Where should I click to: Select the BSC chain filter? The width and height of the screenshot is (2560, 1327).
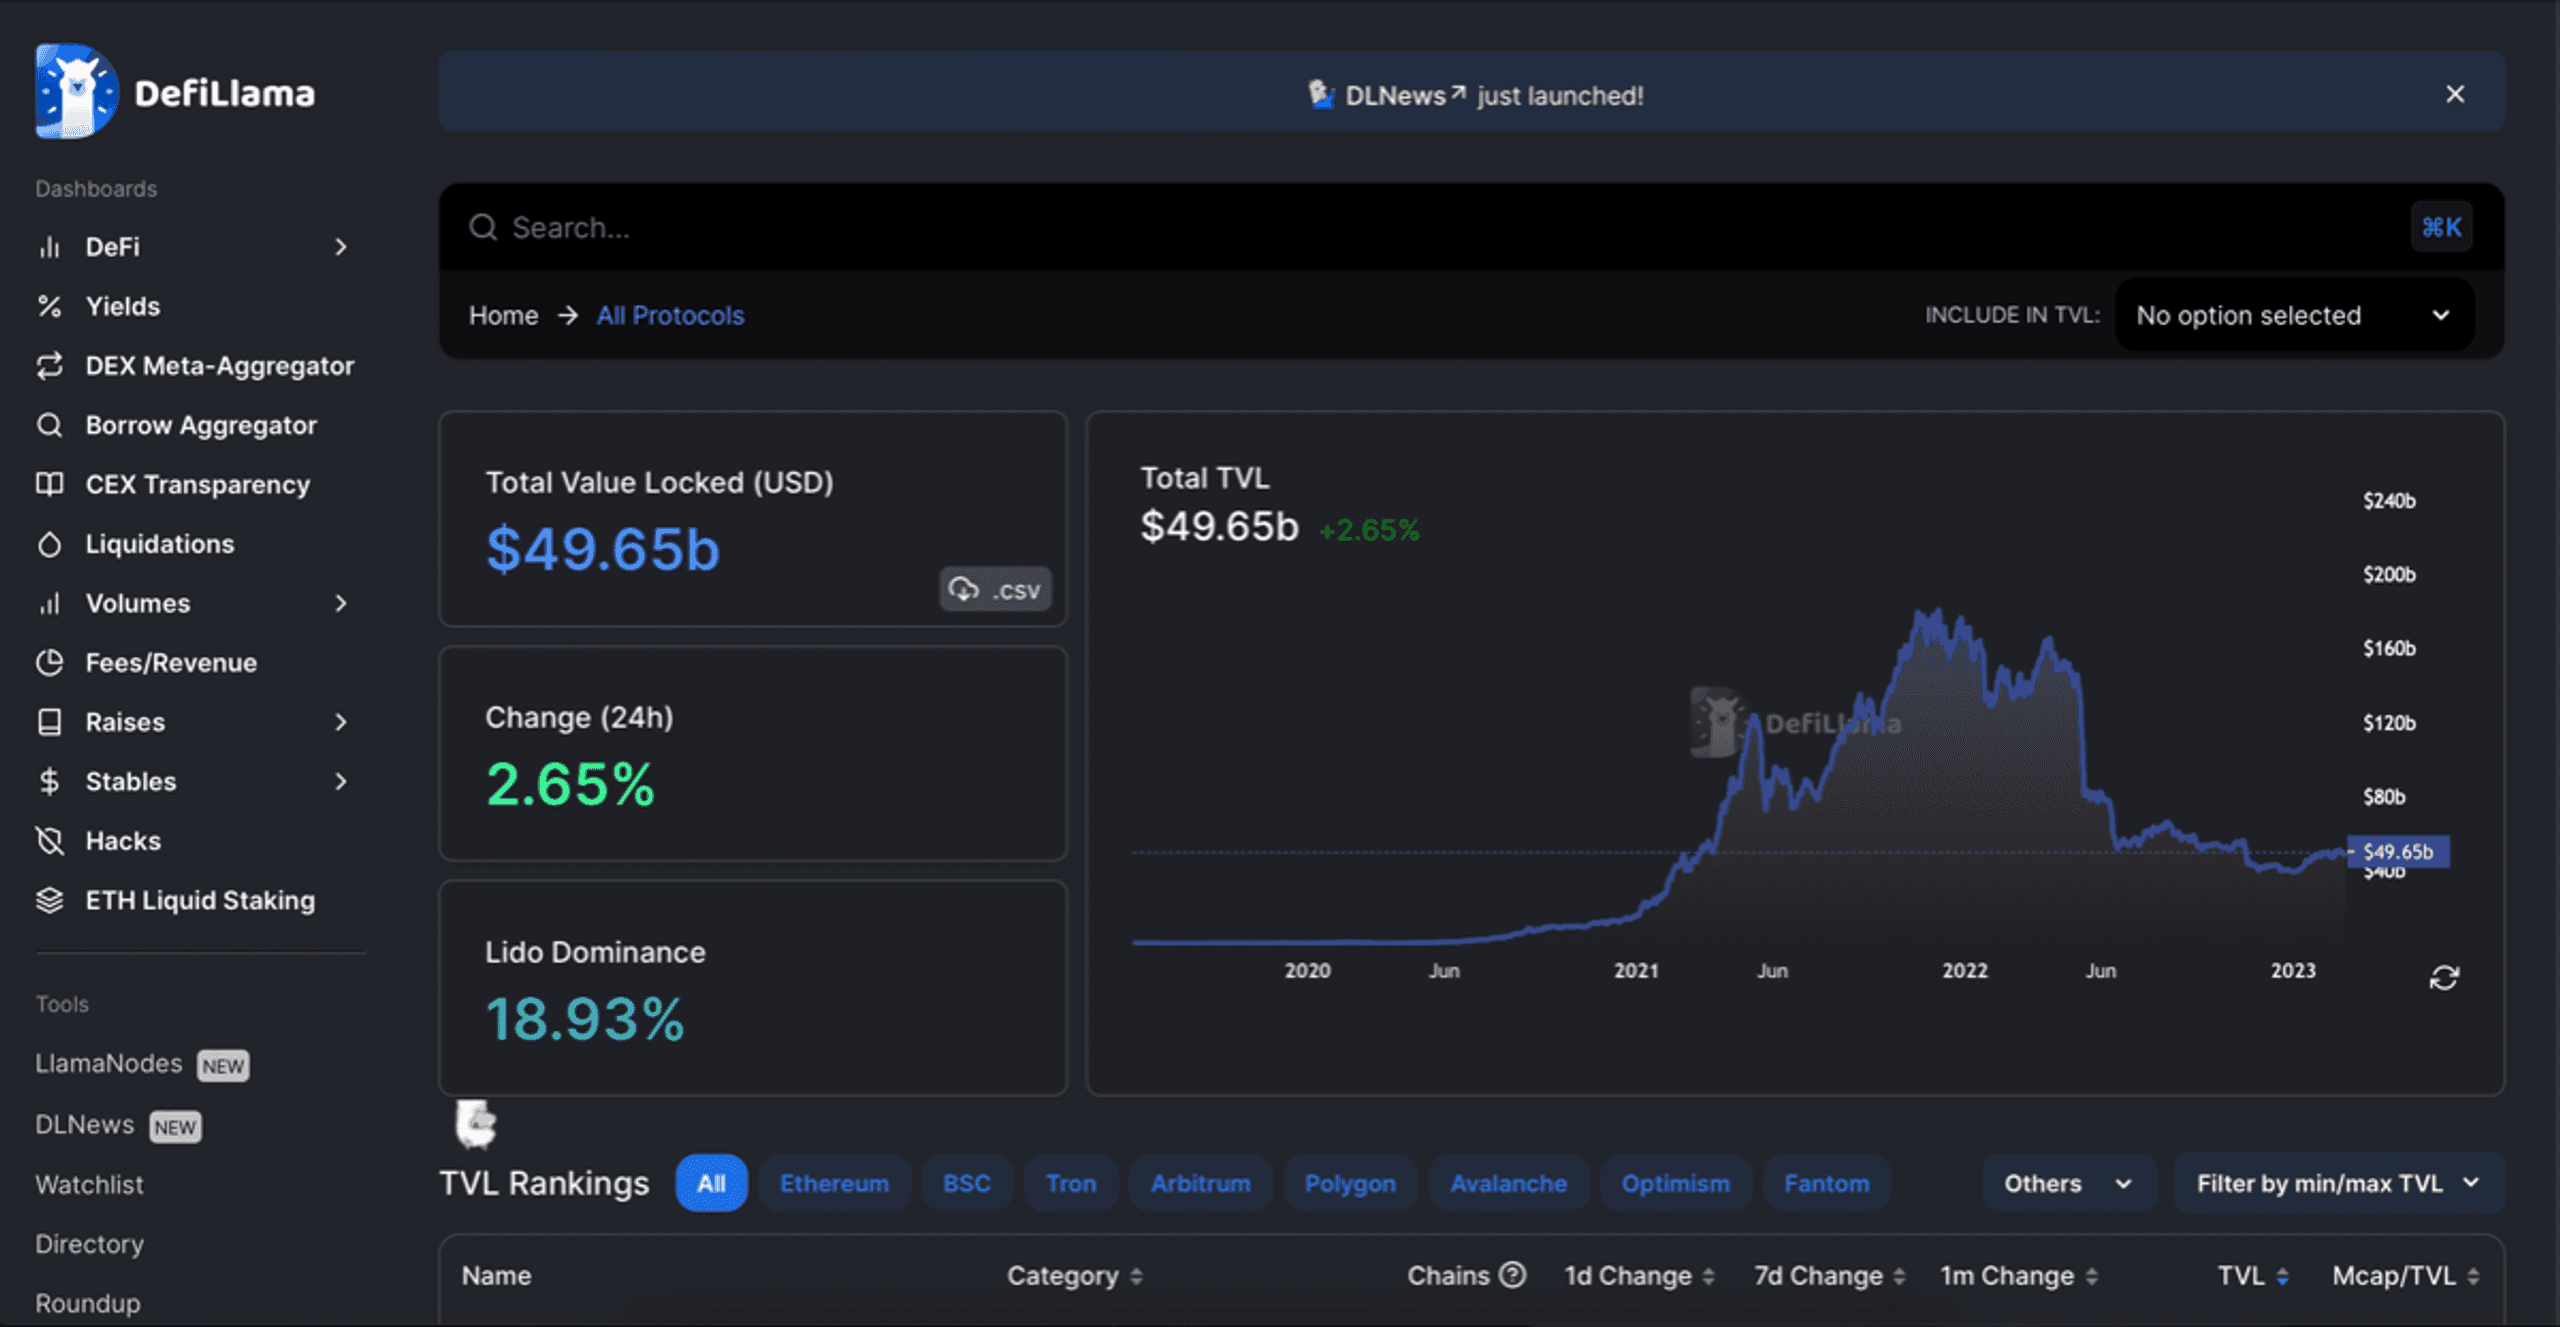[x=966, y=1183]
